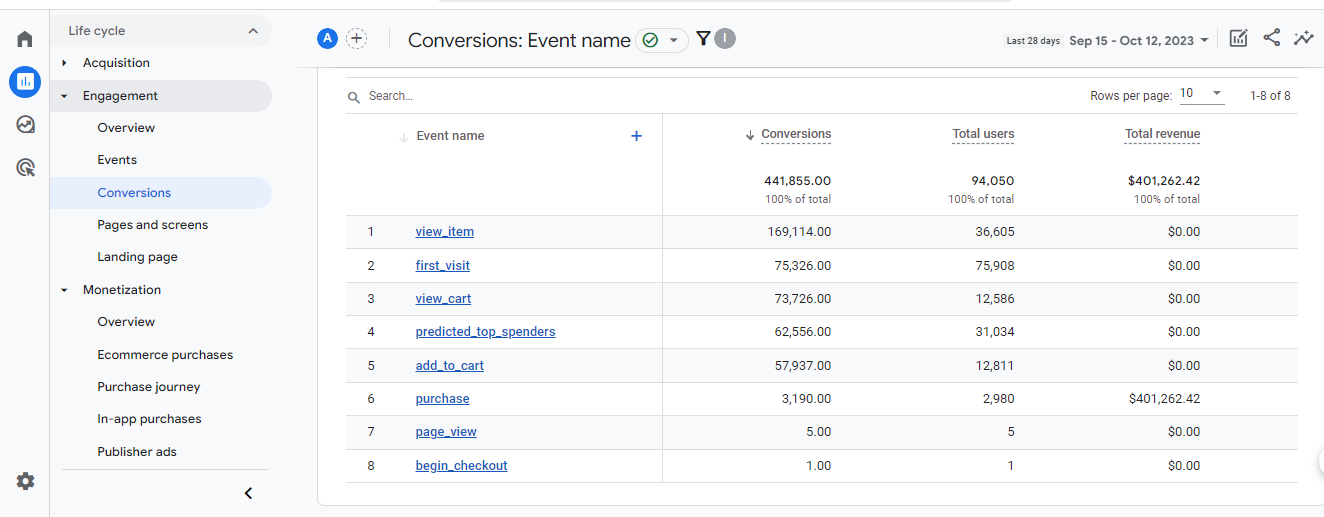
Task: Sort by Total users column header
Action: point(983,134)
